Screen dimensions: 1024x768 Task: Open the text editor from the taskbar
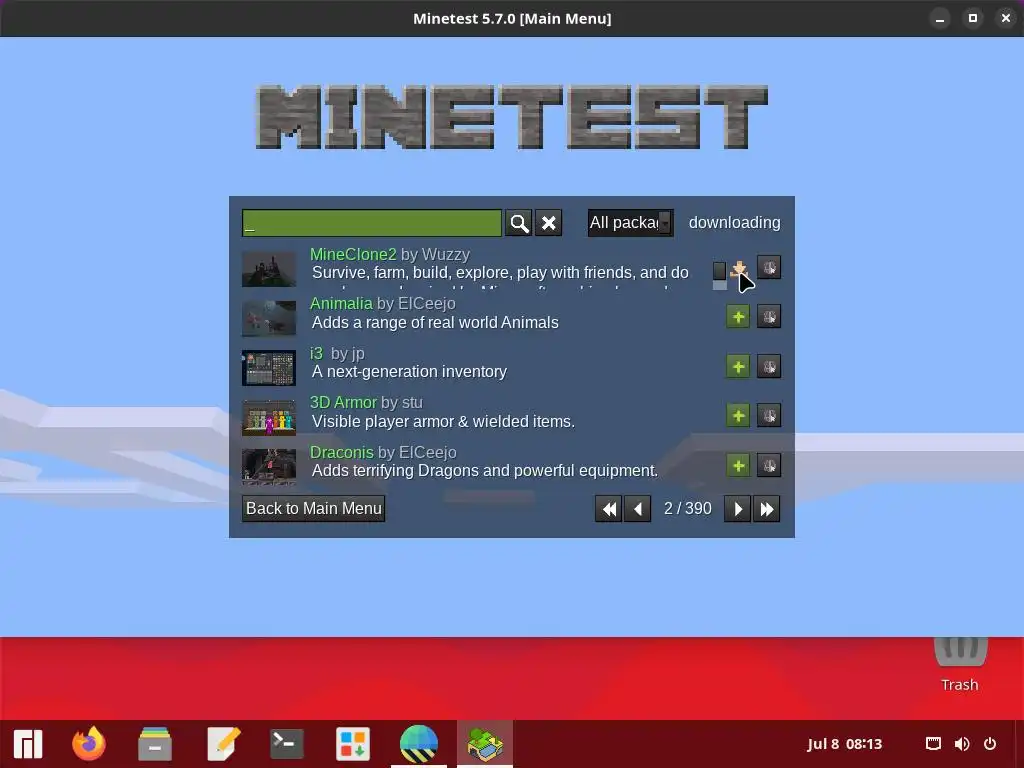[223, 744]
